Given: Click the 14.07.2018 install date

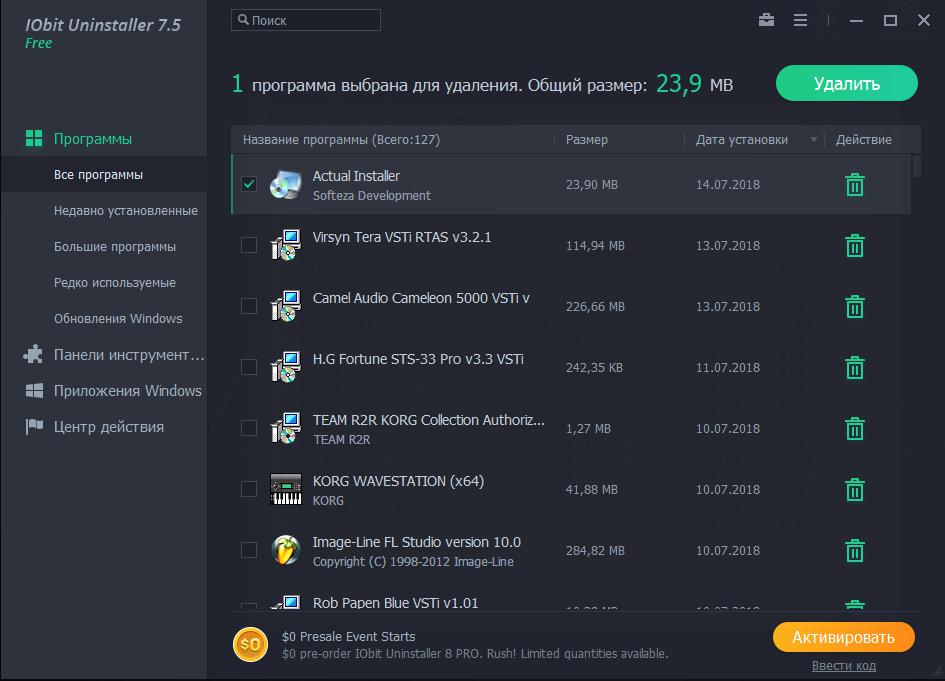Looking at the screenshot, I should click(x=727, y=184).
